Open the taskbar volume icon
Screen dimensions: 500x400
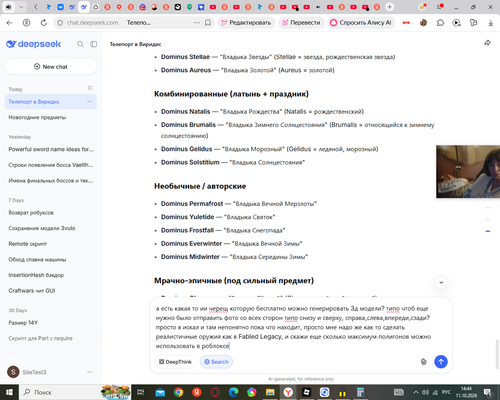tap(425, 392)
